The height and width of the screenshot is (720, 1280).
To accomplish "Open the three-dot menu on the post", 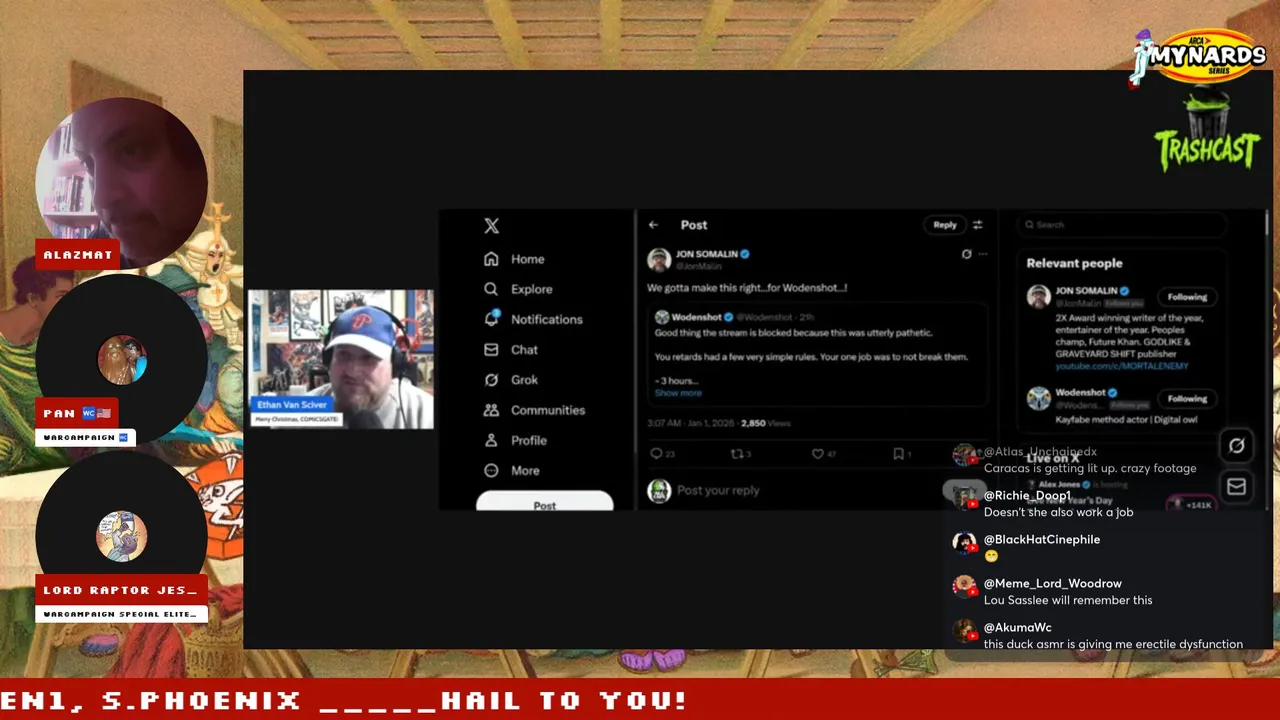I will (x=983, y=254).
